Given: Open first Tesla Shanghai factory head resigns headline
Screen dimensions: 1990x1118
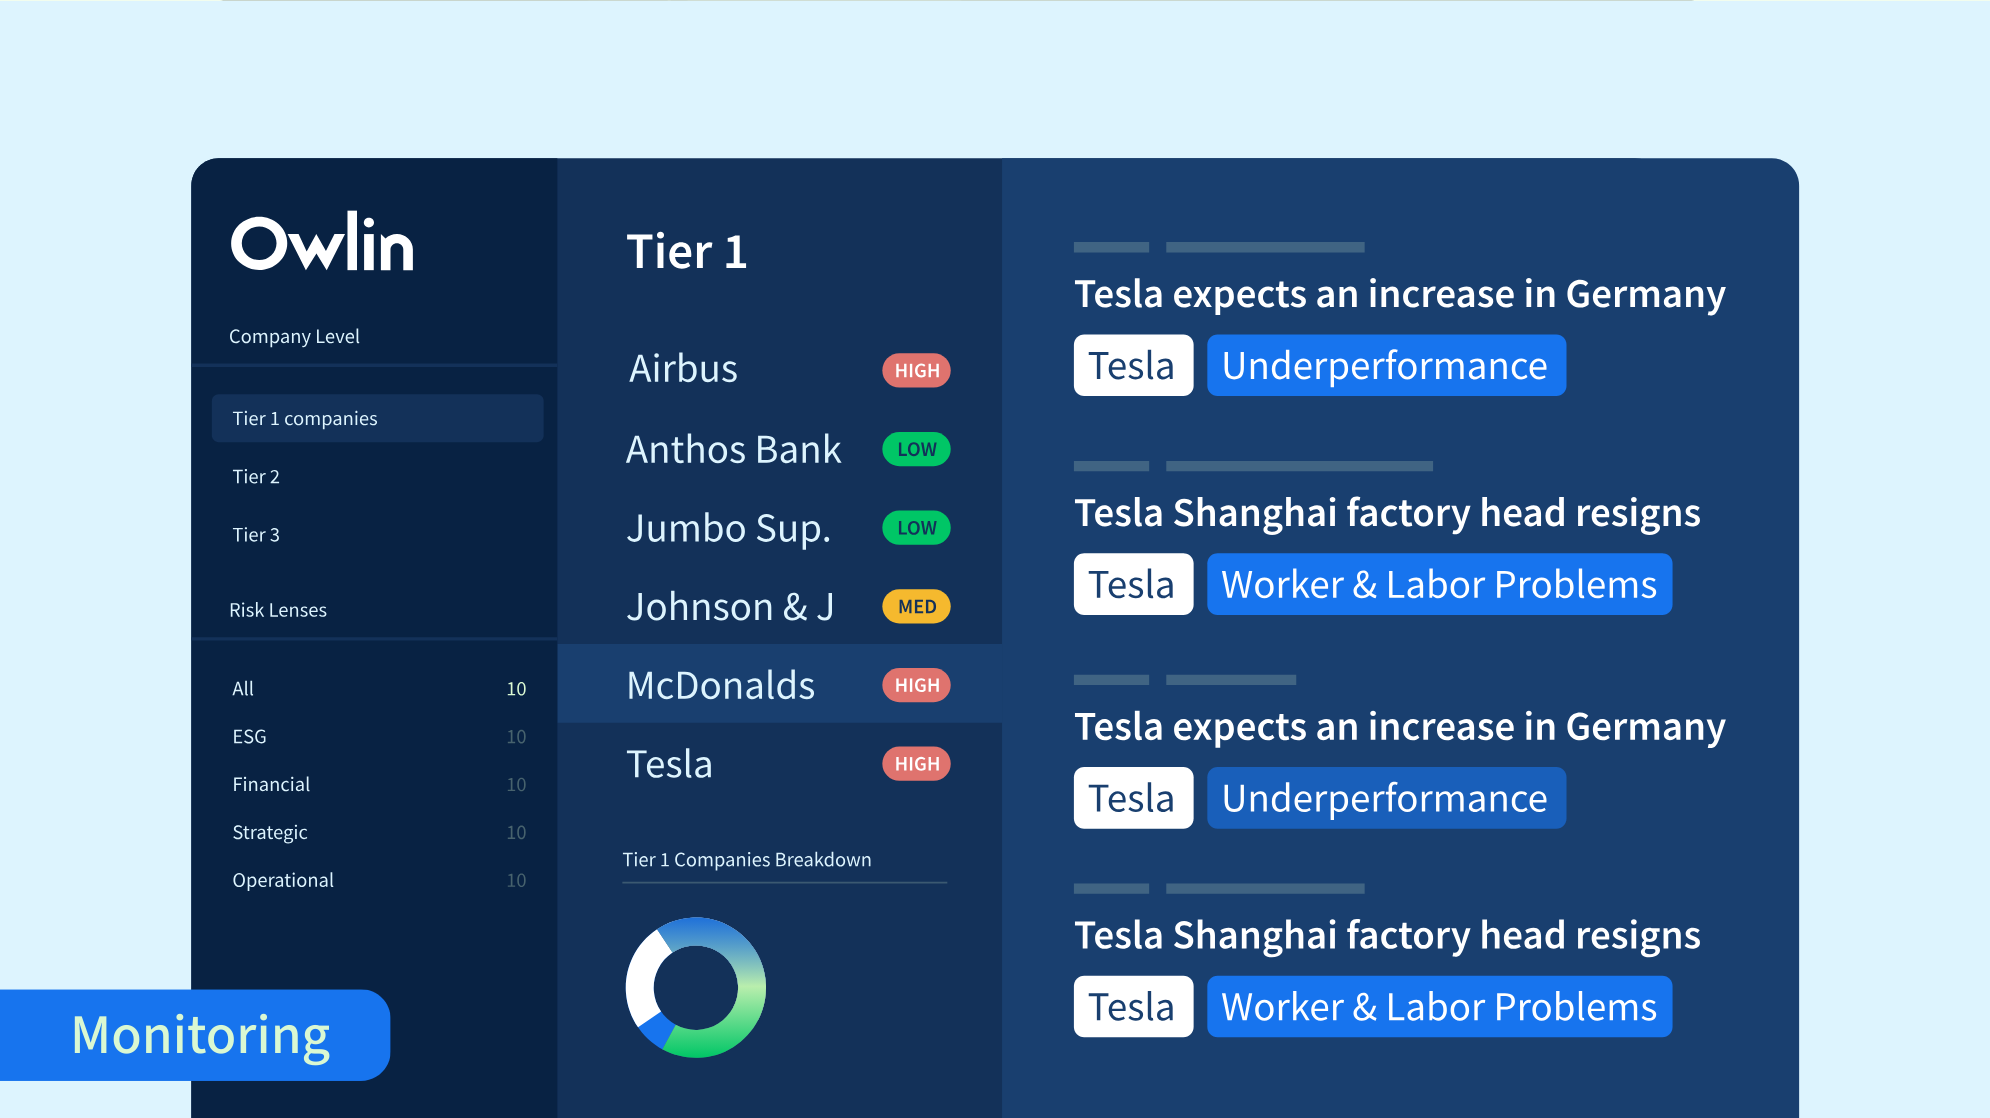Looking at the screenshot, I should tap(1387, 513).
